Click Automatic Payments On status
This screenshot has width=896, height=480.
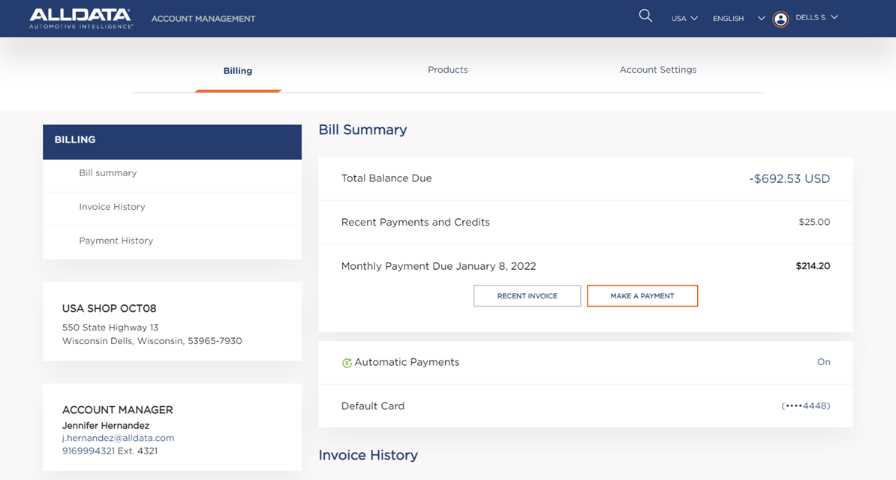(x=823, y=362)
